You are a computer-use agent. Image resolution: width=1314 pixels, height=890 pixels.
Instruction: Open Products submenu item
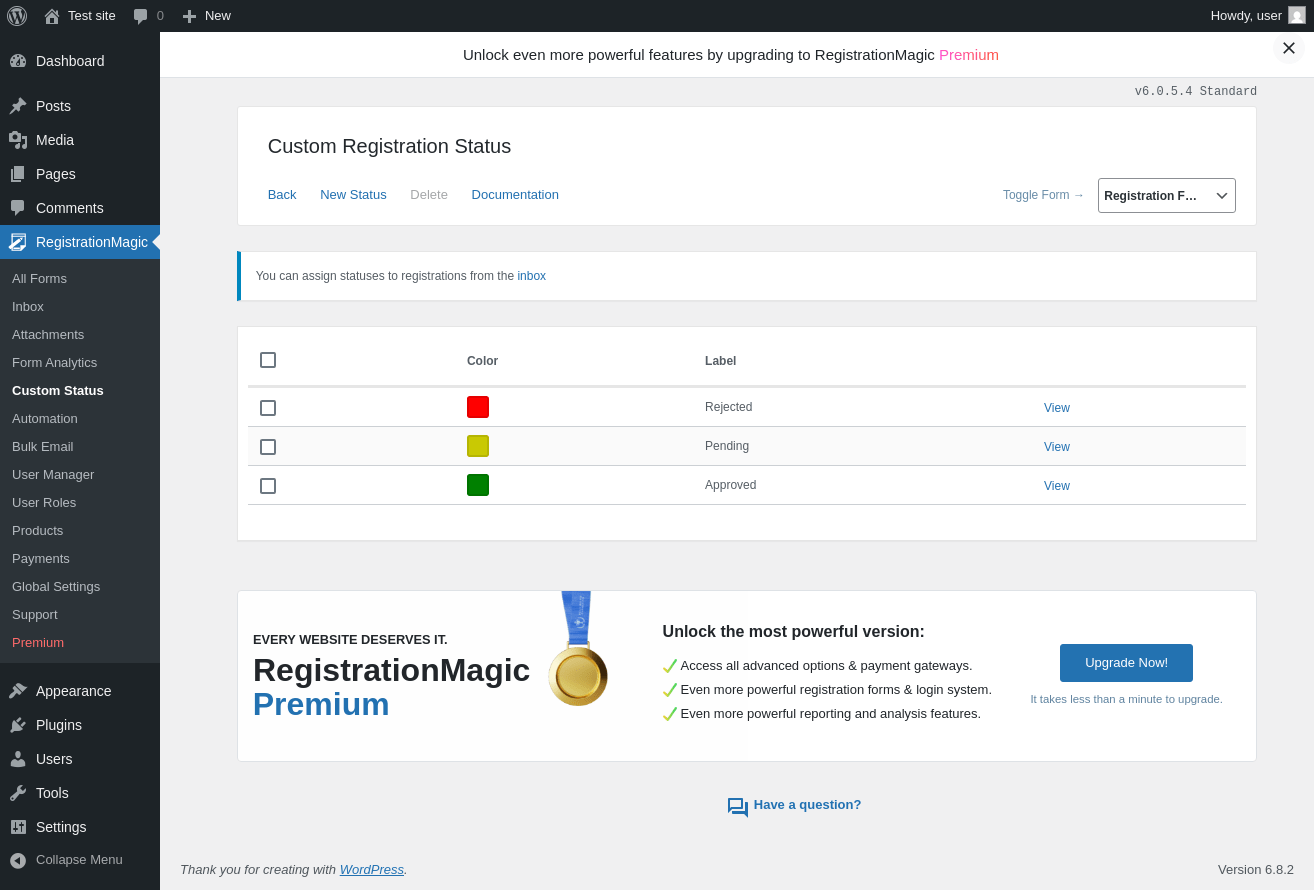[37, 531]
